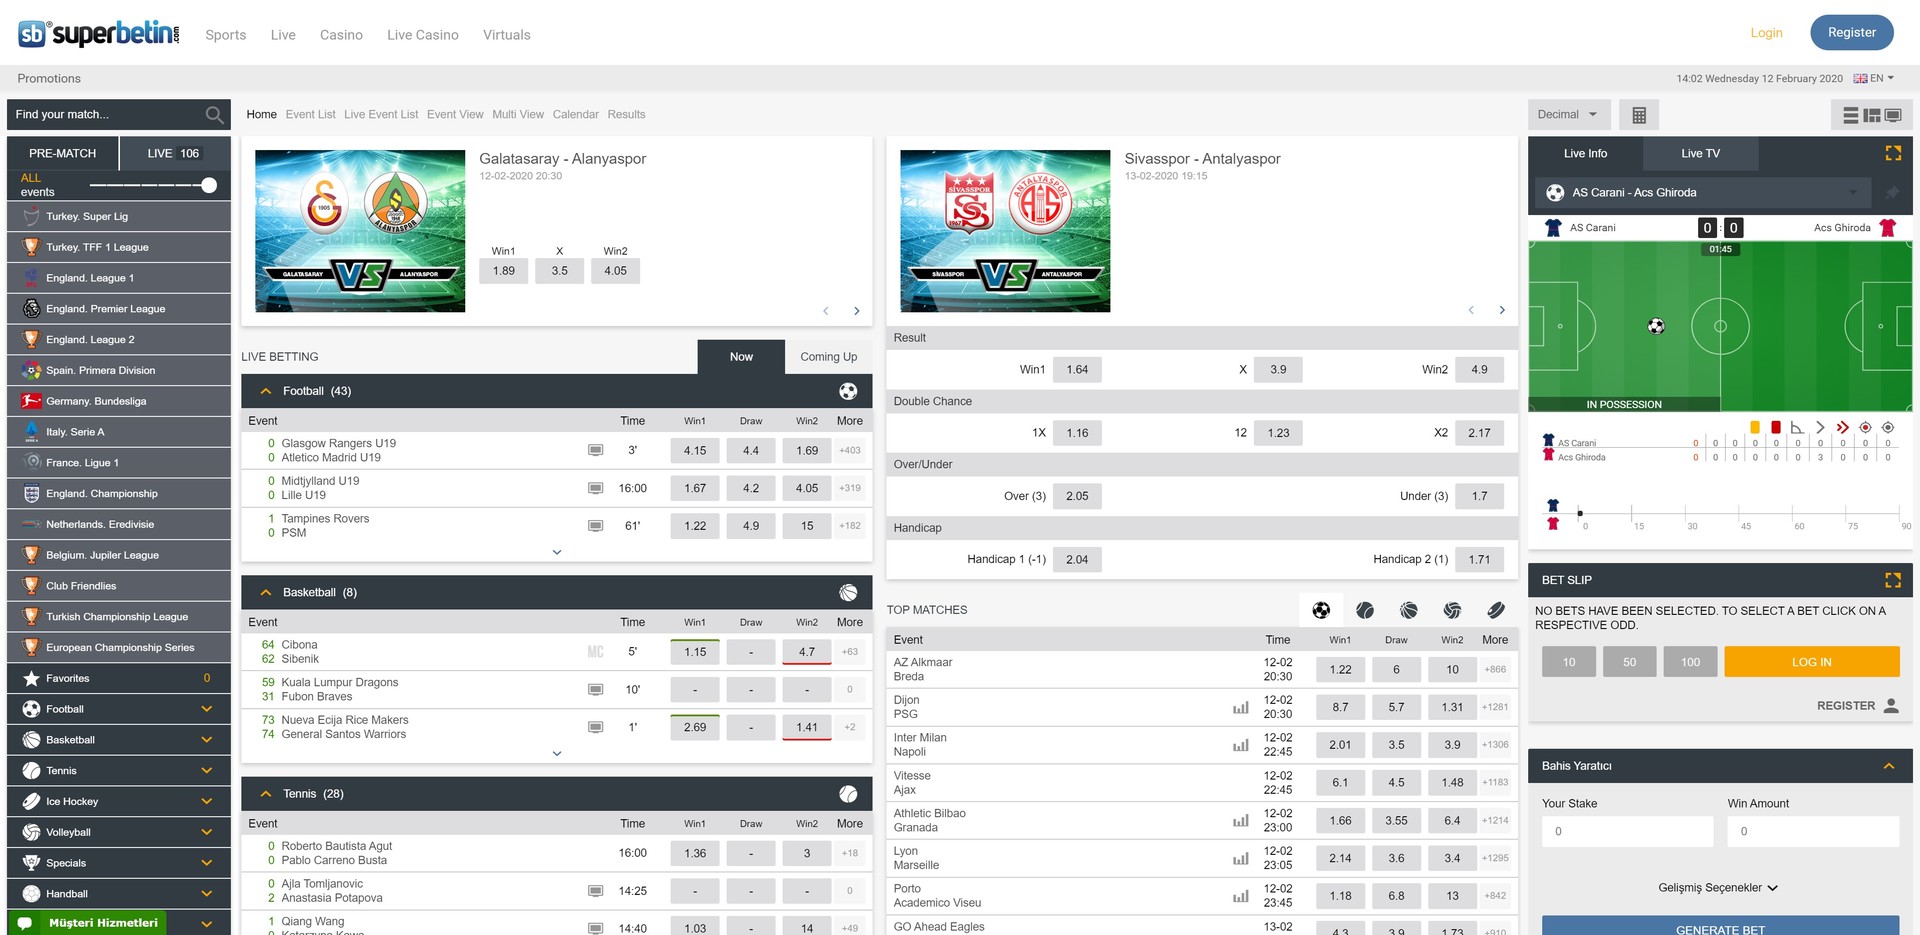This screenshot has height=935, width=1920.
Task: Click the all events time slider handle
Action: click(x=209, y=185)
